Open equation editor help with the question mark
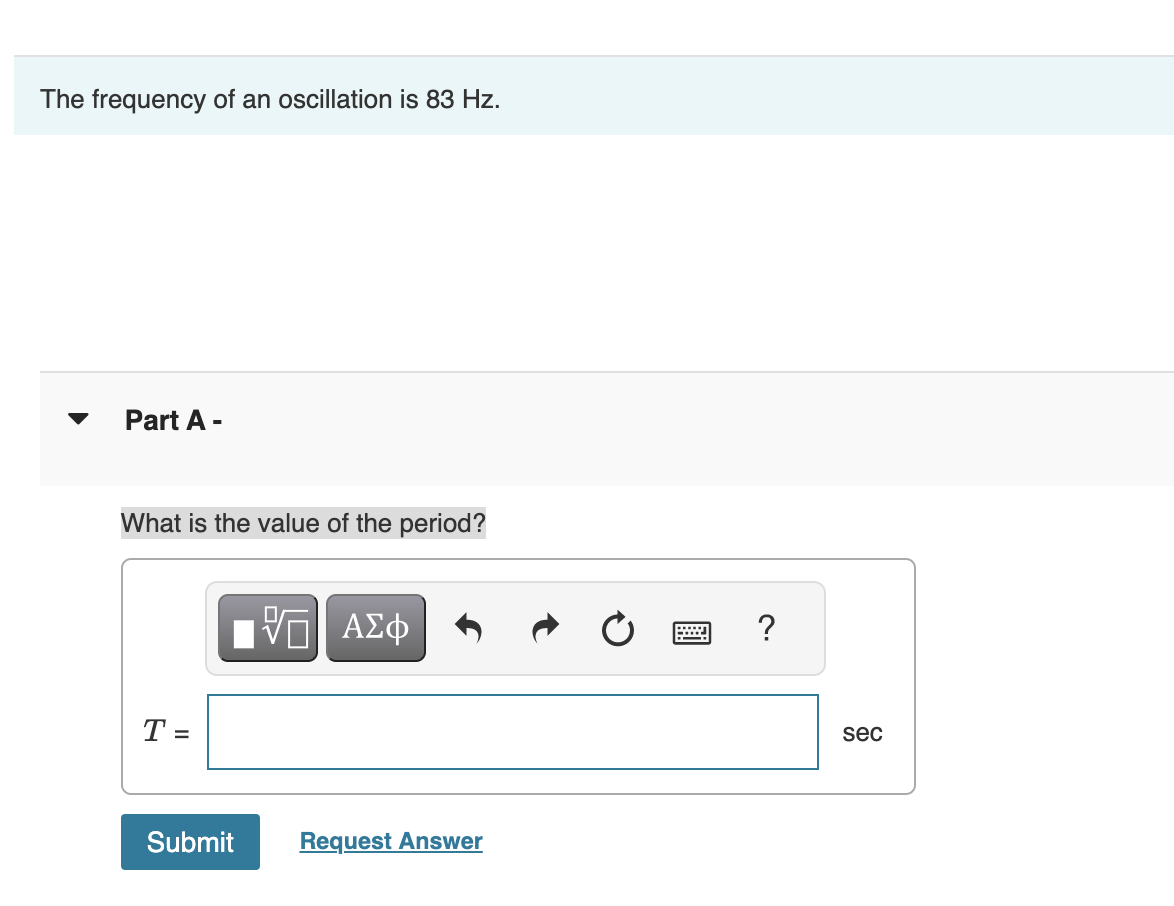1174x906 pixels. click(766, 627)
